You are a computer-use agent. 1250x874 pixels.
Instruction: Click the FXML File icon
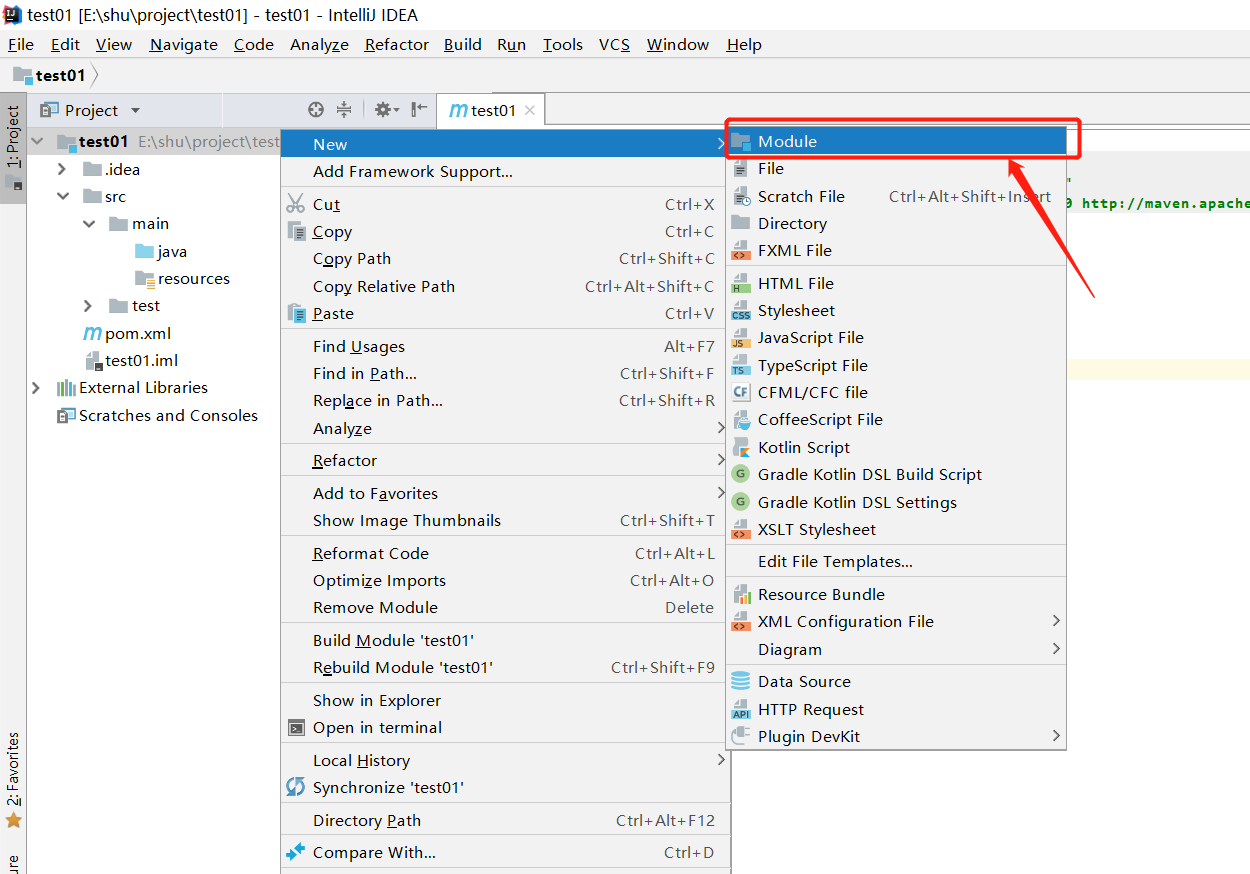coord(741,250)
